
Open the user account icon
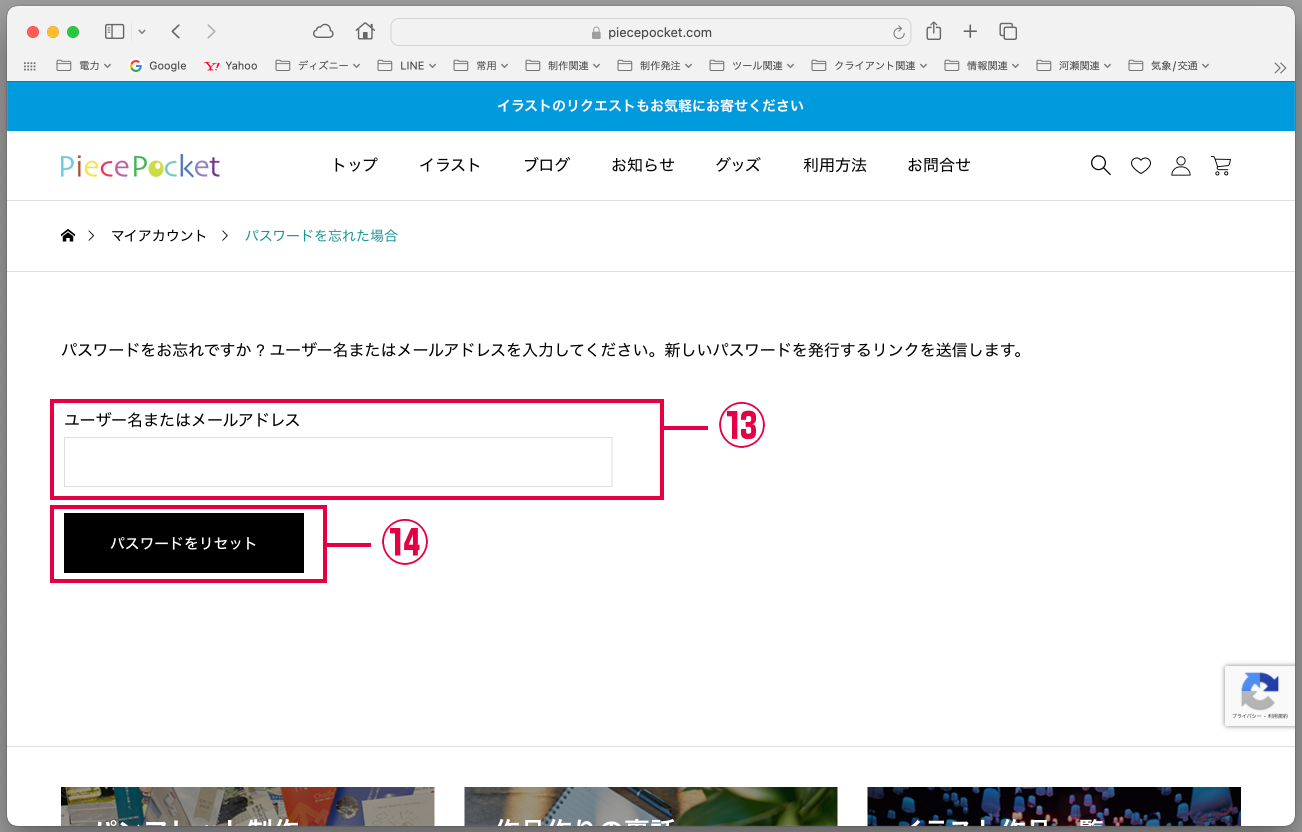click(x=1181, y=166)
